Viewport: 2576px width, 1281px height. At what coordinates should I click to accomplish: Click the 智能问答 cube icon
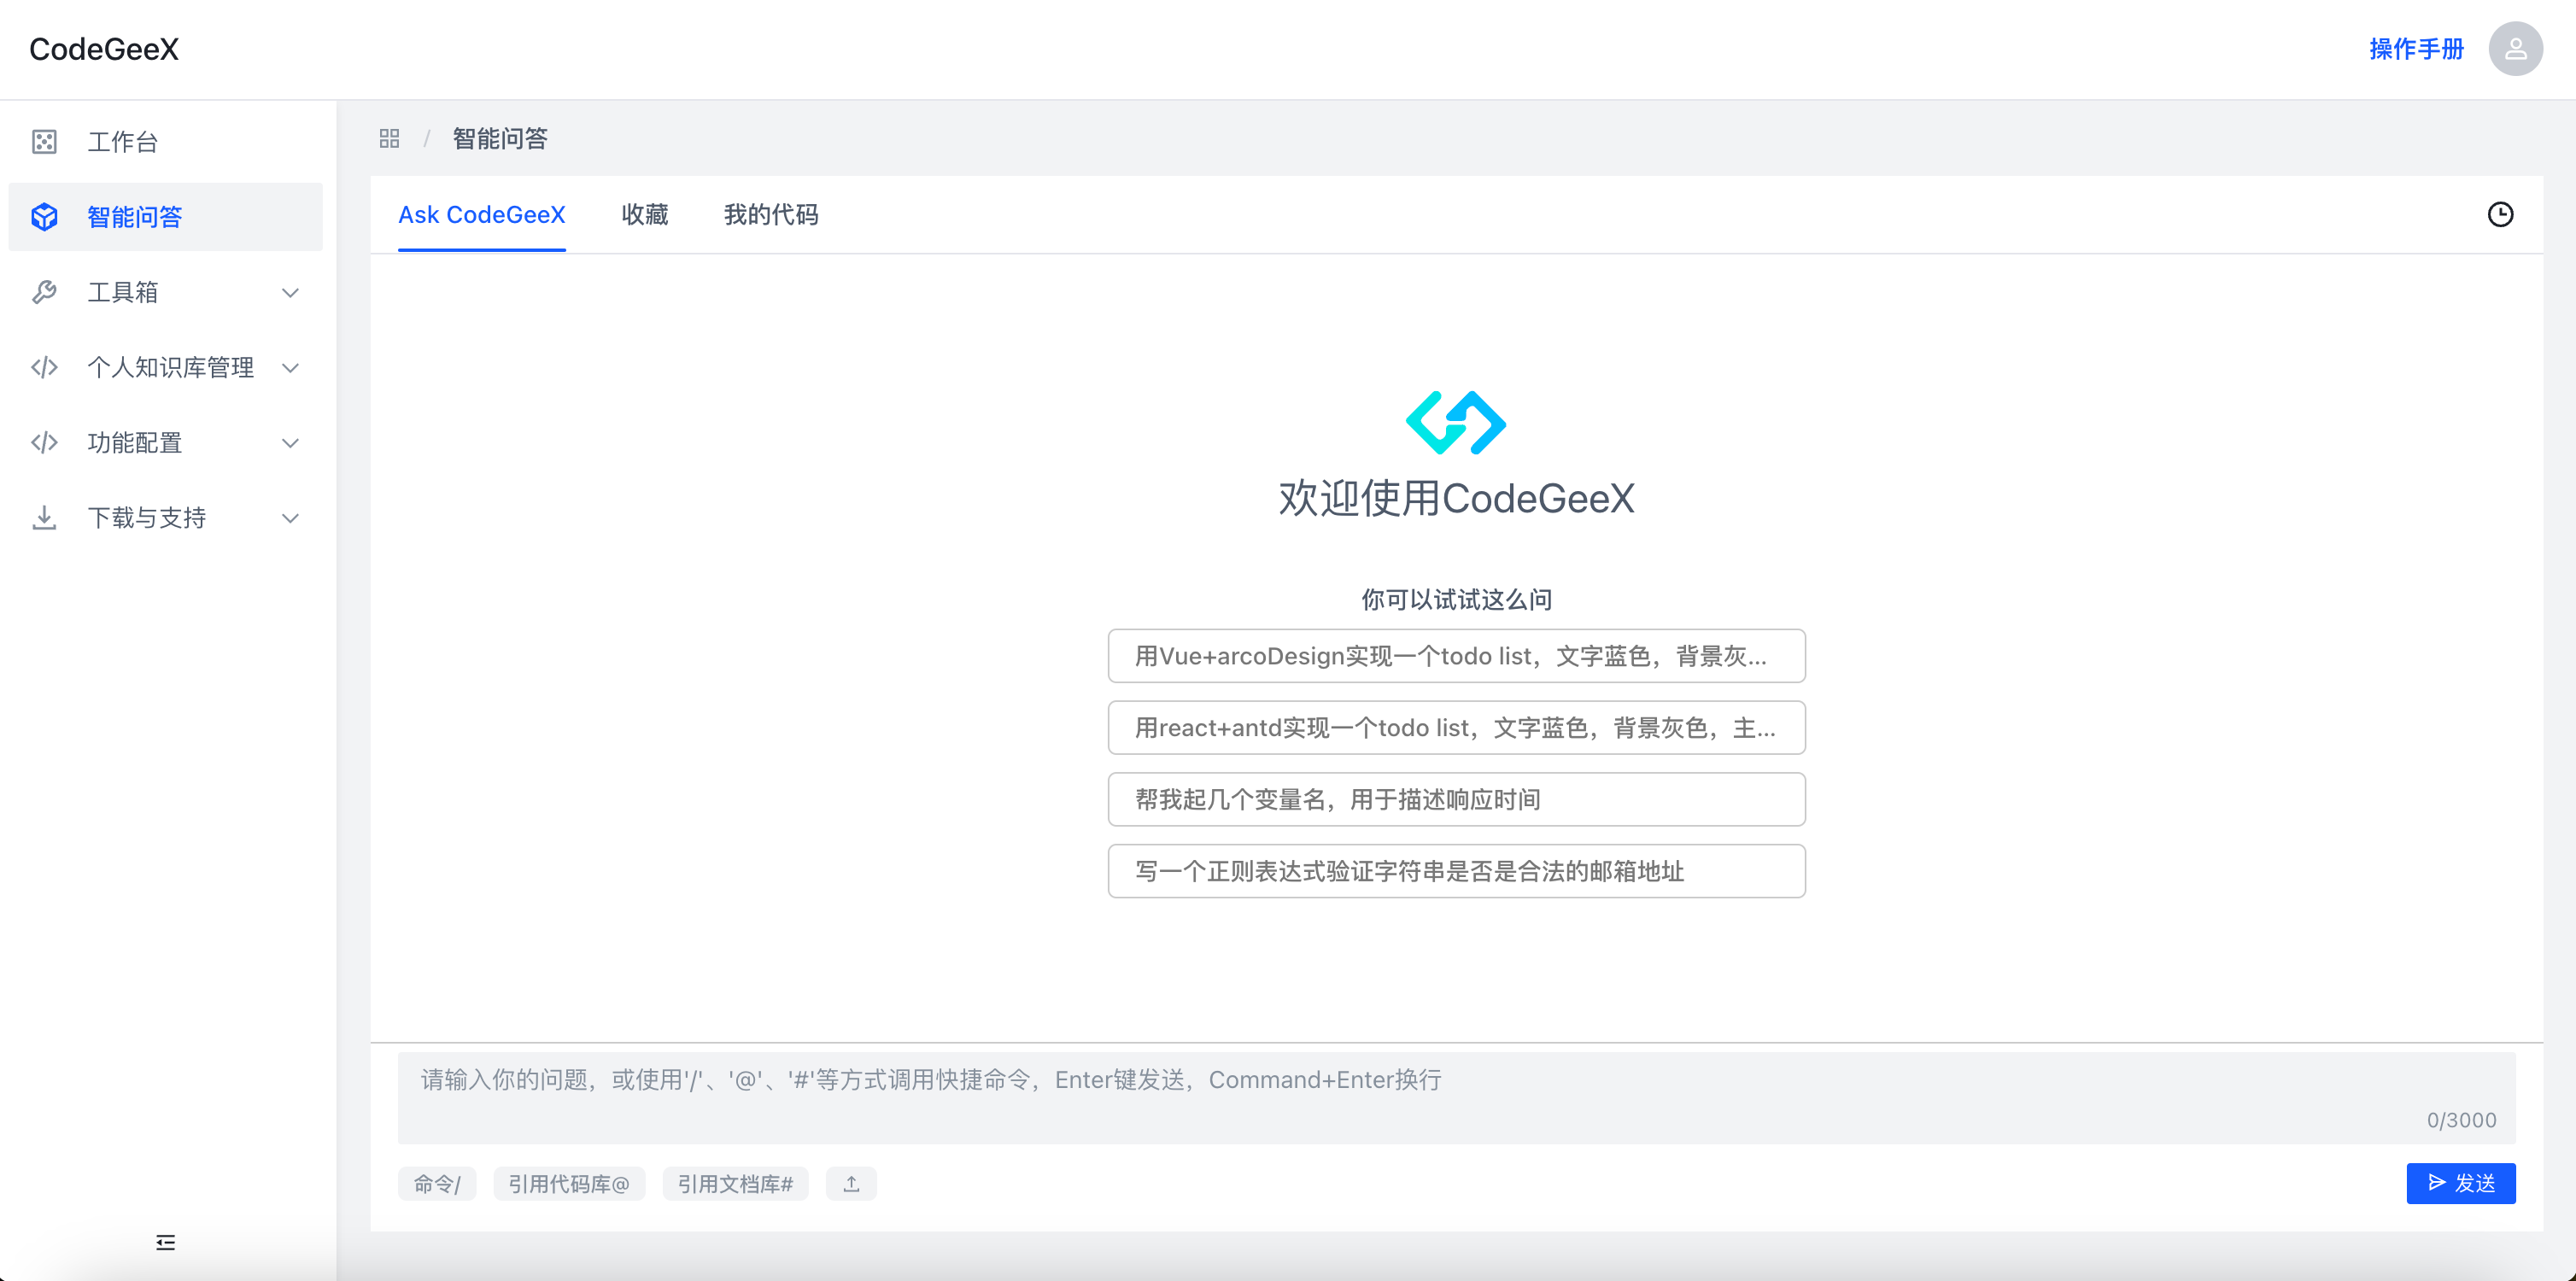tap(44, 217)
